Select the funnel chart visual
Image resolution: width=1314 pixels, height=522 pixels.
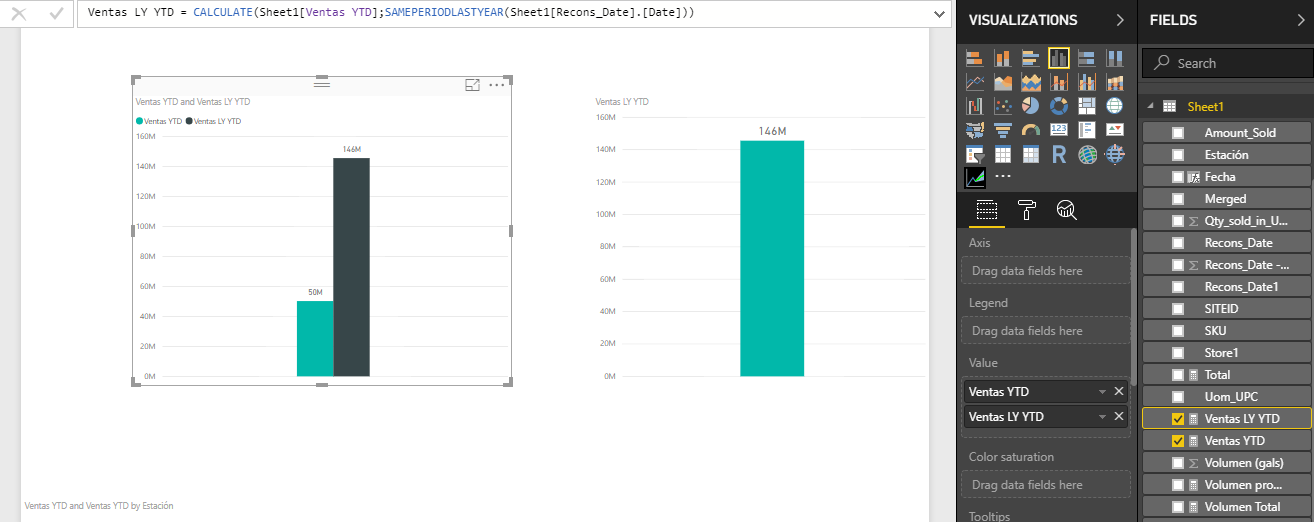1002,130
